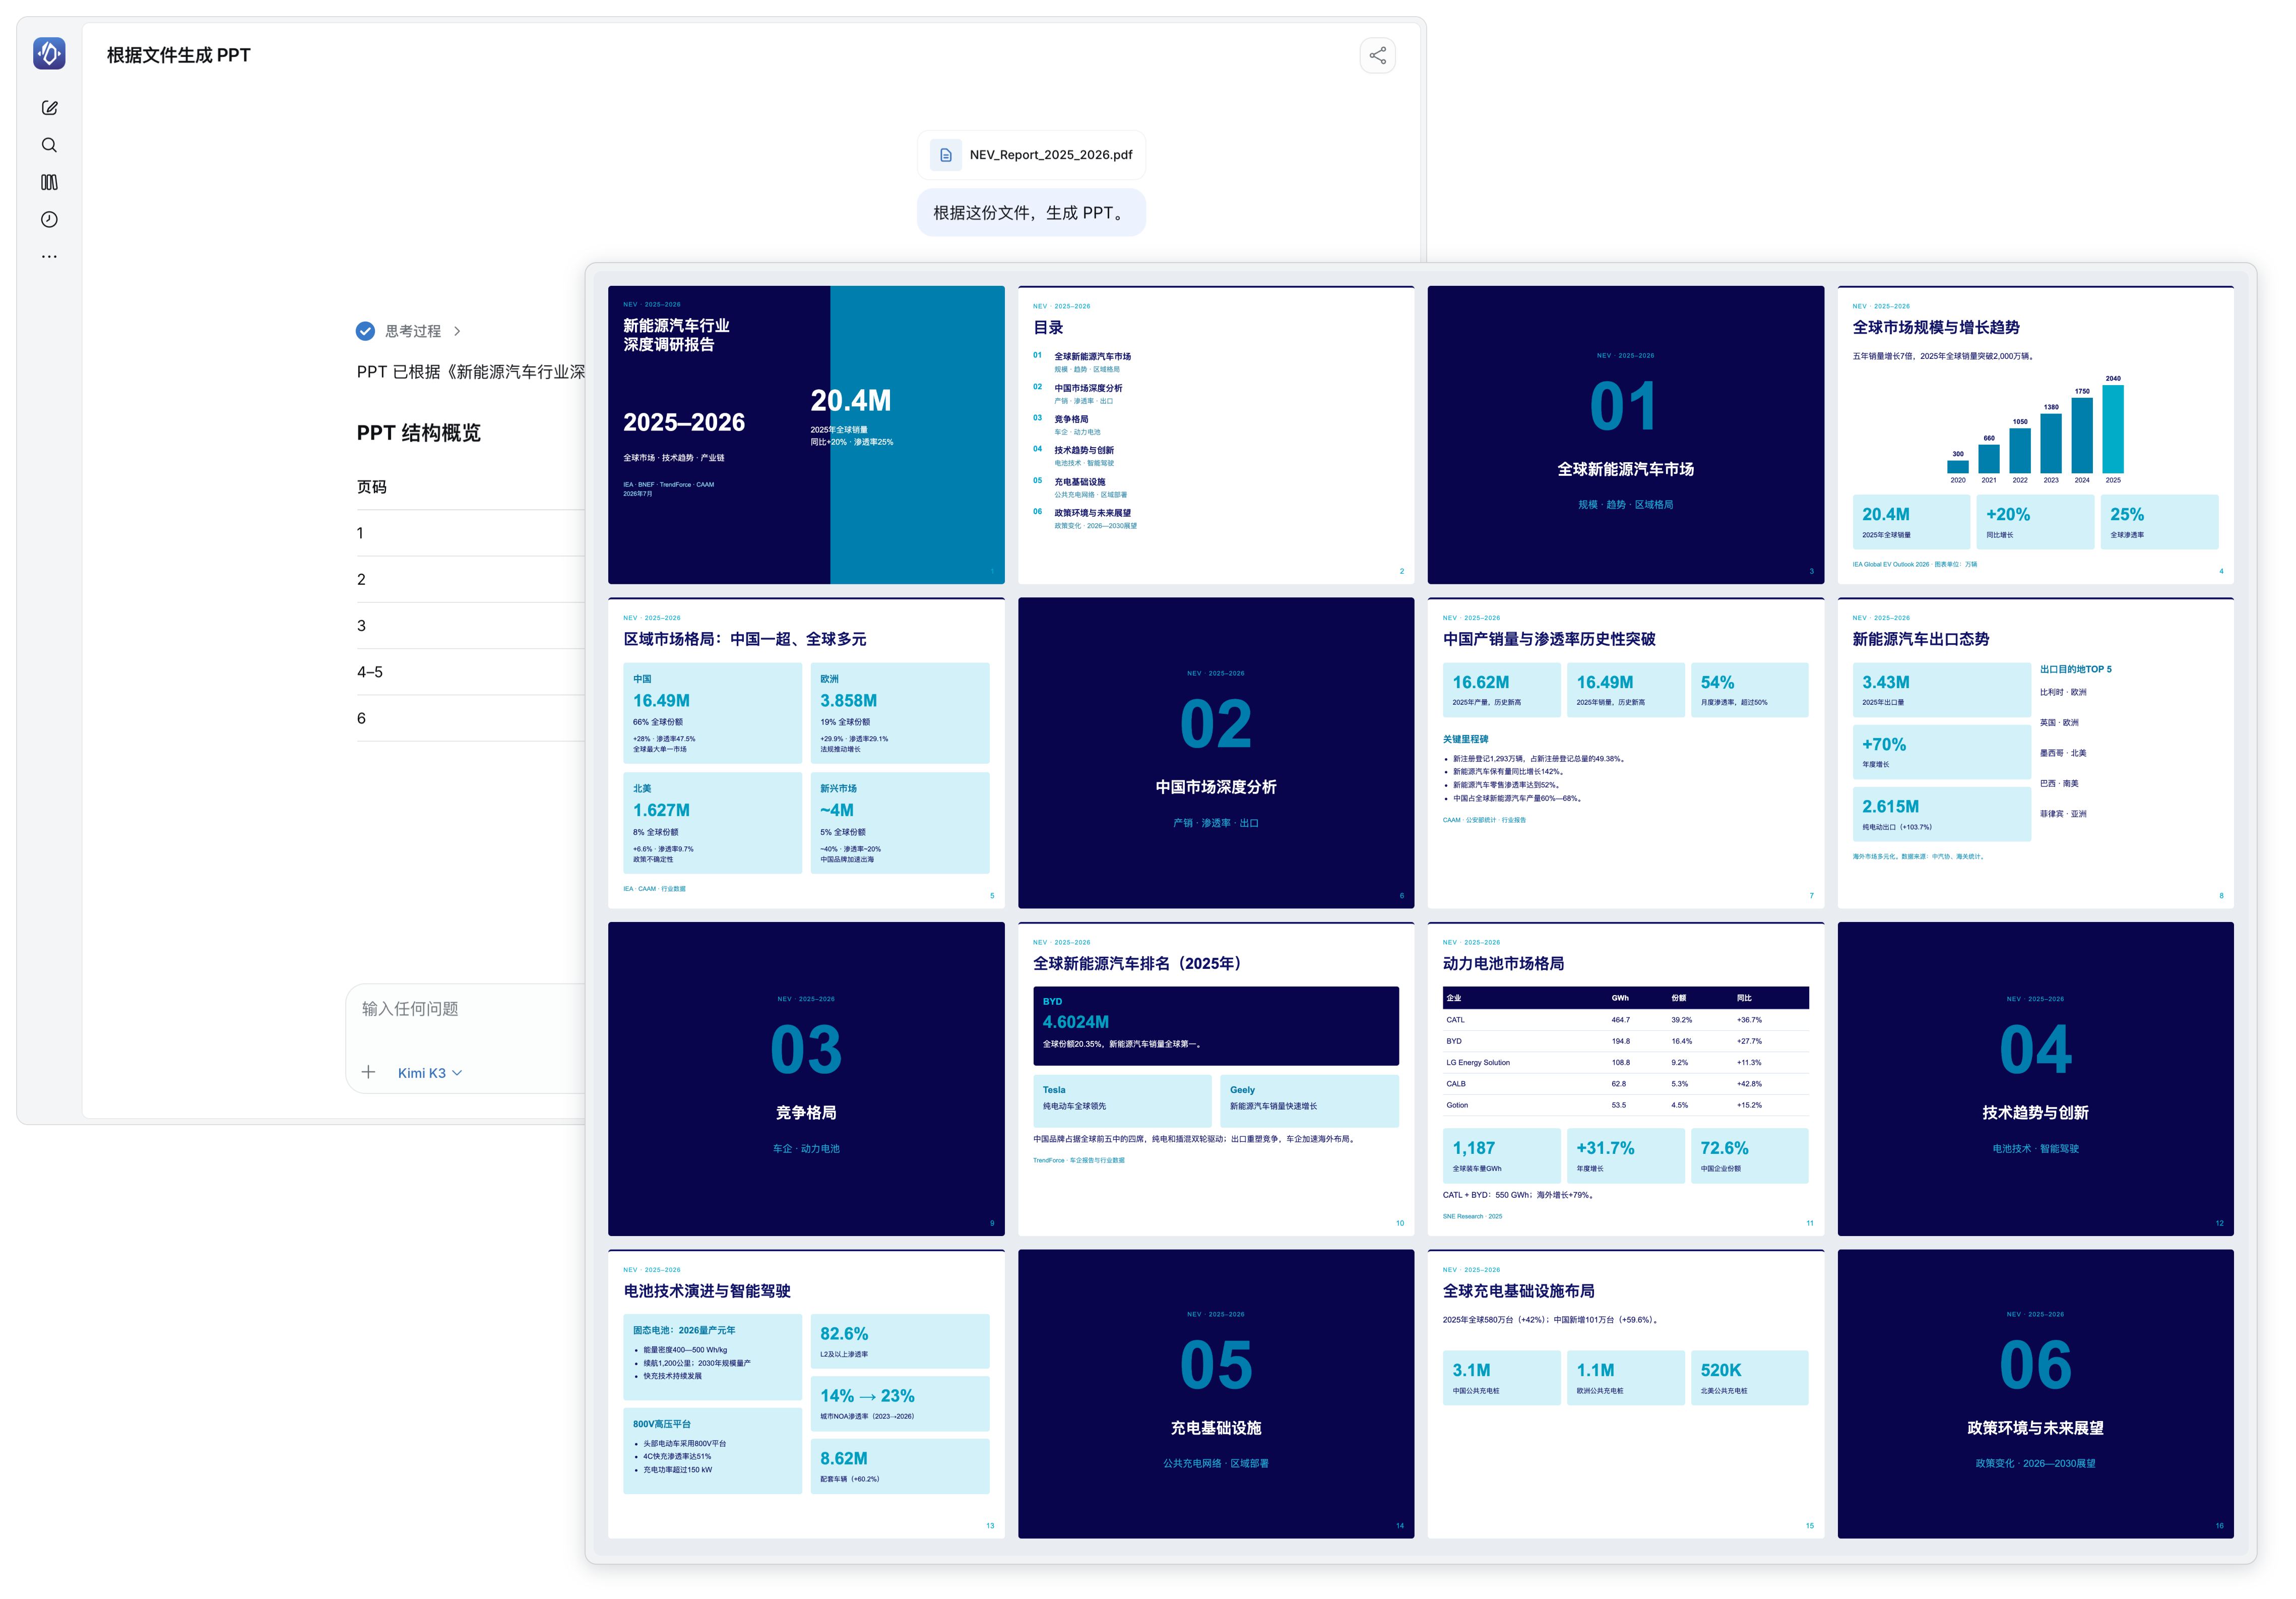Click the chat title 根据文件生成 PPT
This screenshot has height=1599, width=2296.
[179, 55]
